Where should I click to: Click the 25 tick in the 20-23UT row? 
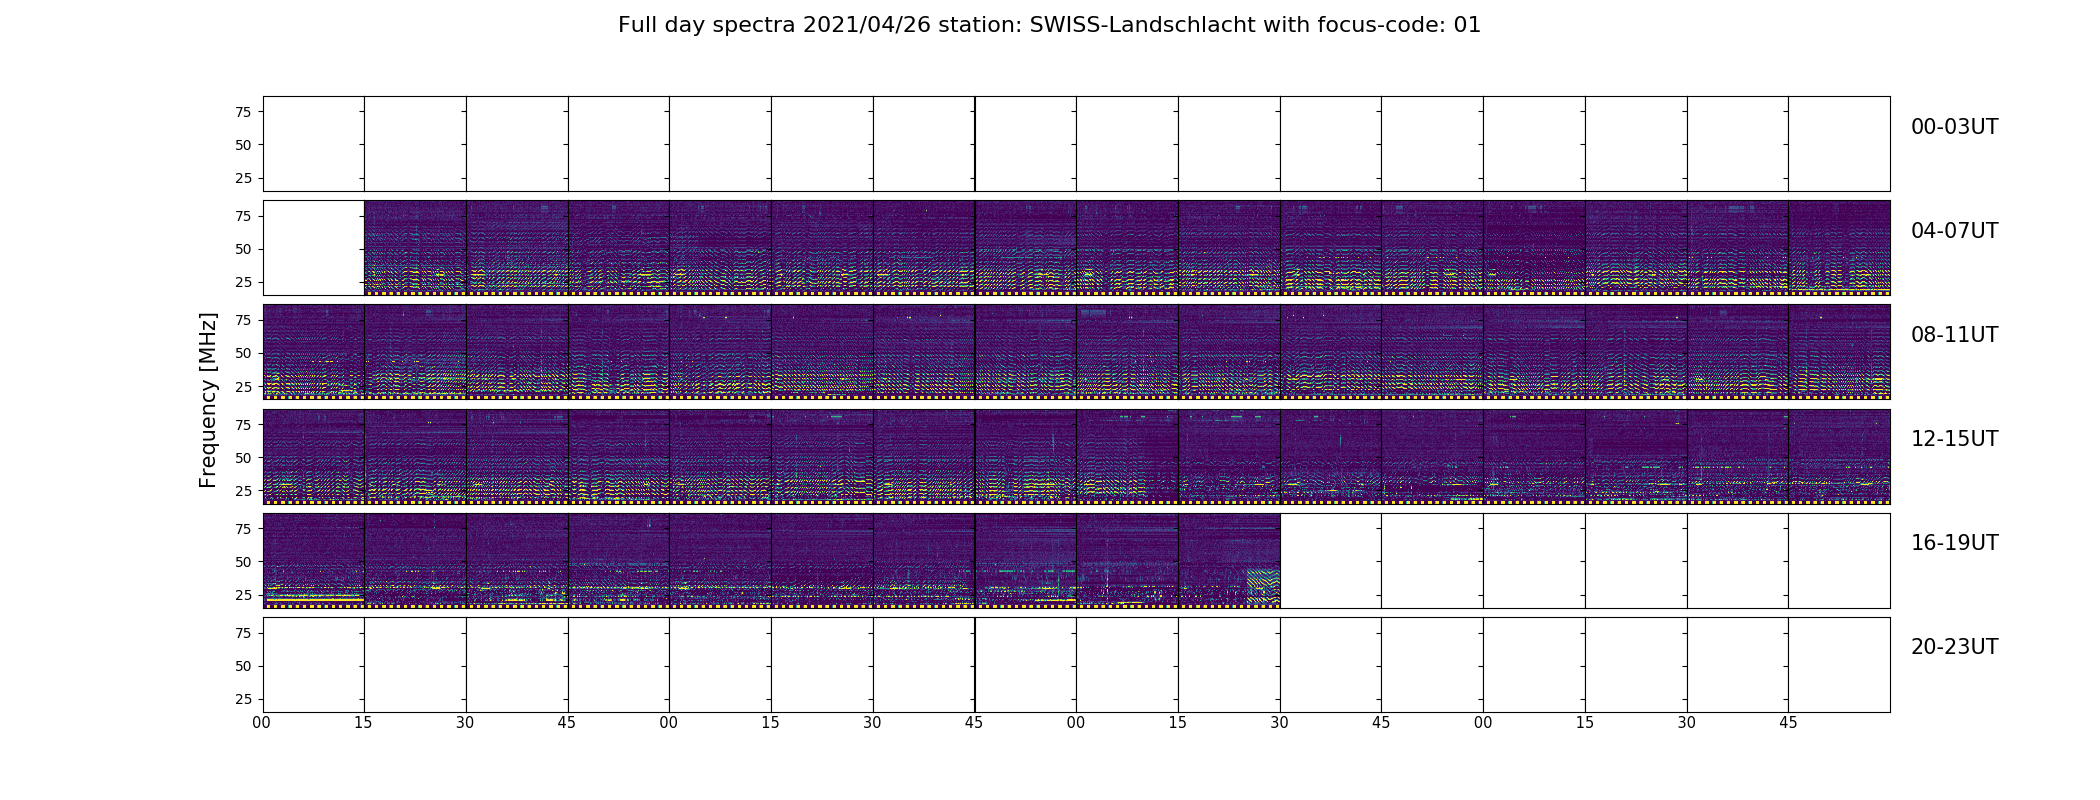click(243, 699)
